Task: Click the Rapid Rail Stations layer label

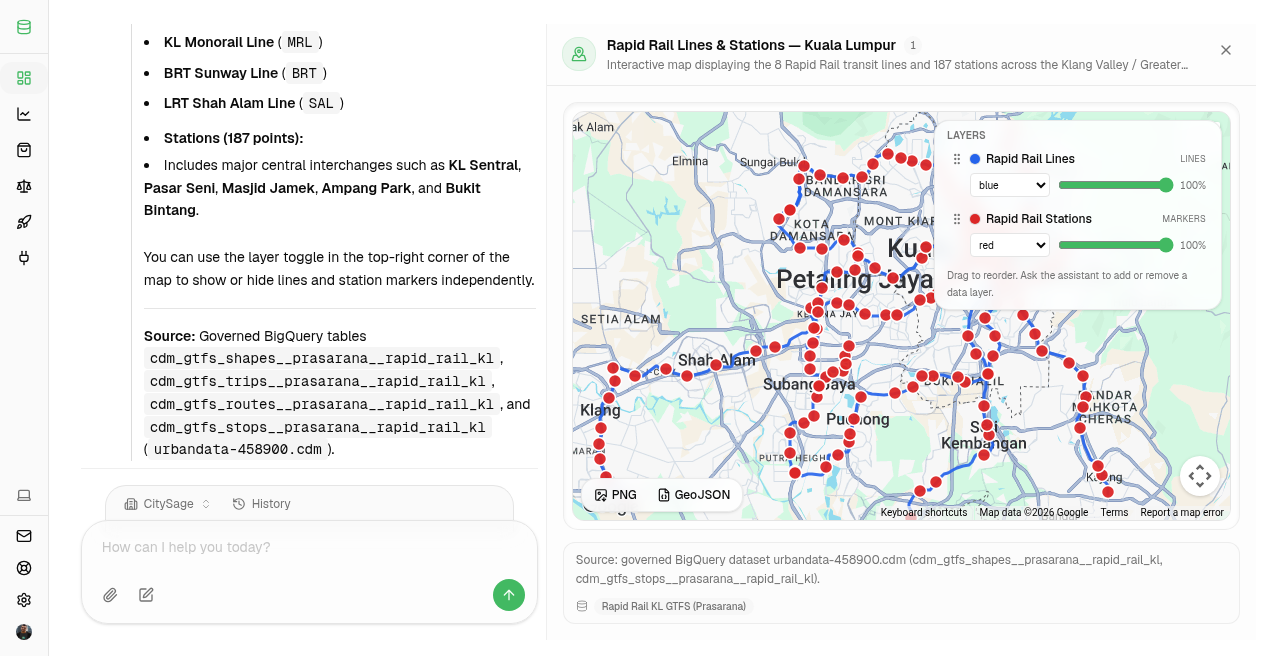Action: (1039, 219)
